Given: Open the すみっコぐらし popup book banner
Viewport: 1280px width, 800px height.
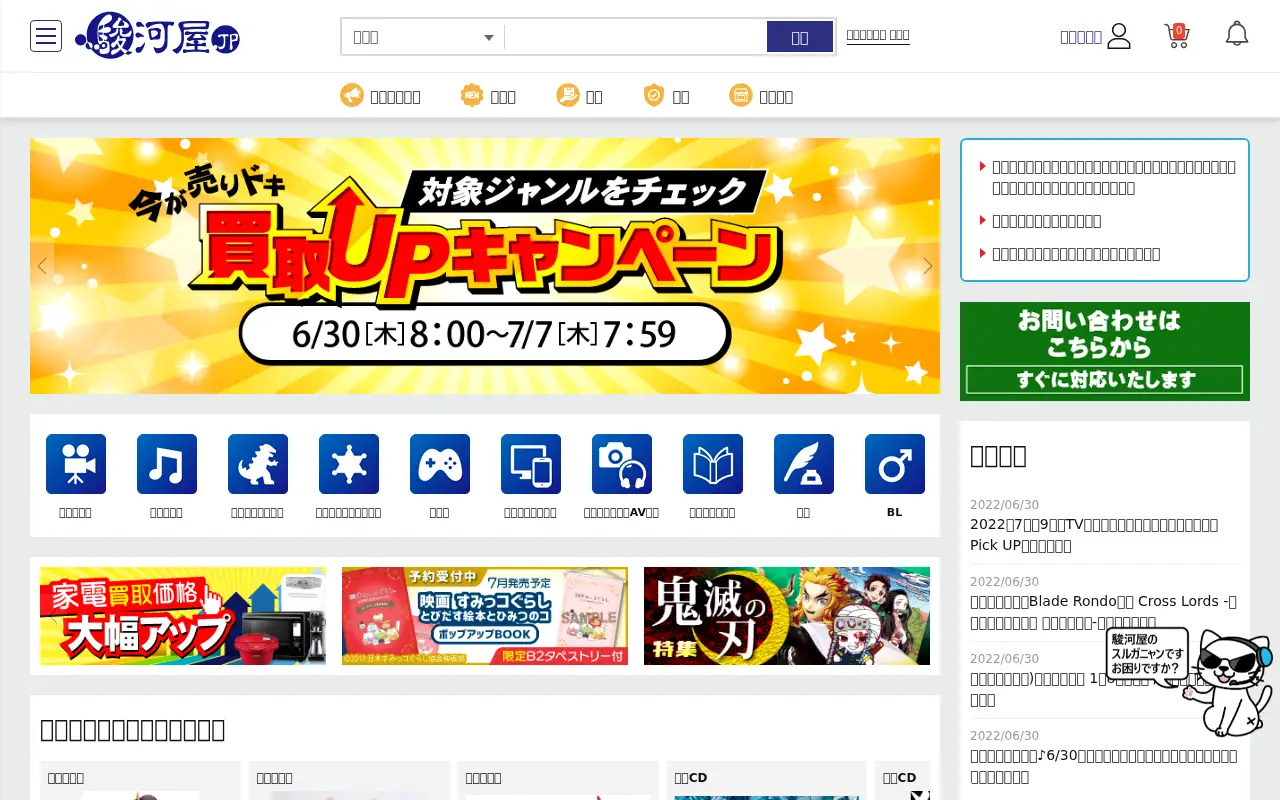Looking at the screenshot, I should pos(485,616).
